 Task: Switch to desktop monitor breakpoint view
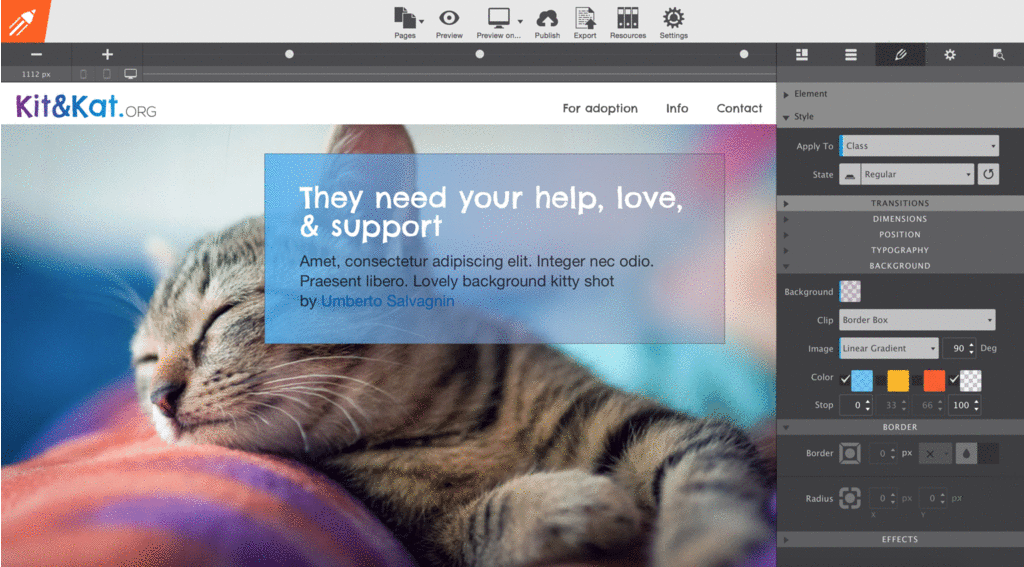point(130,74)
